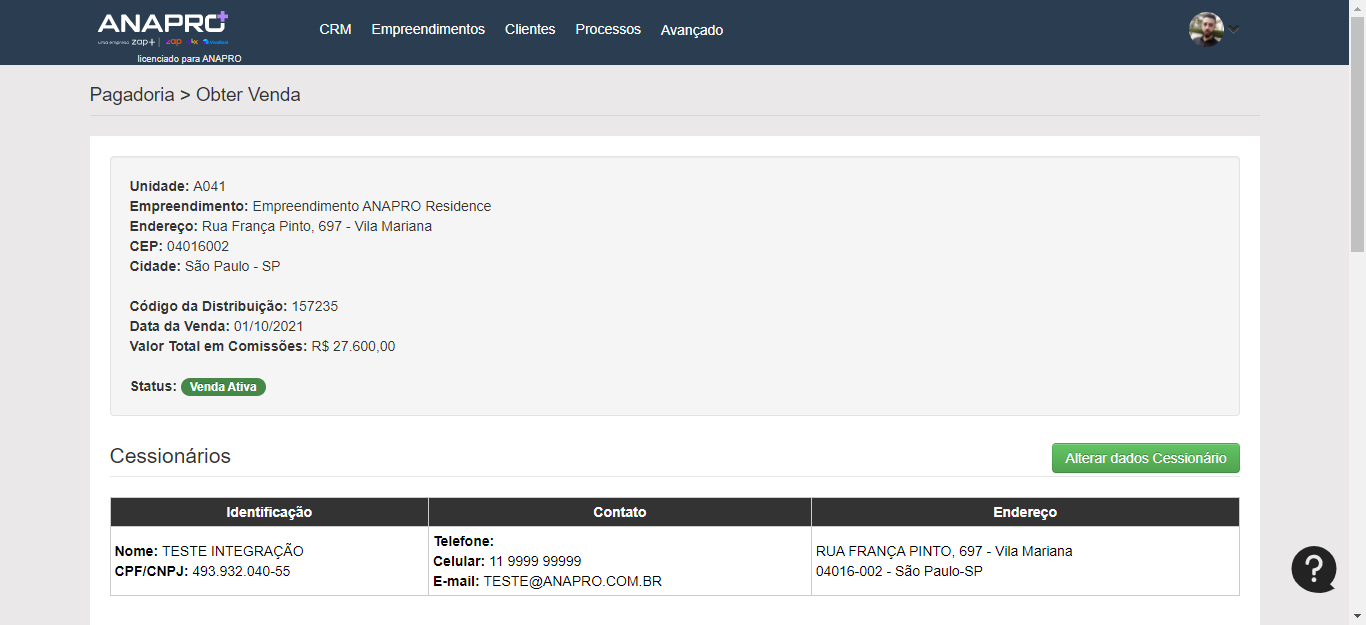Click the scrollbar down arrow
The width and height of the screenshot is (1366, 625).
[1357, 616]
